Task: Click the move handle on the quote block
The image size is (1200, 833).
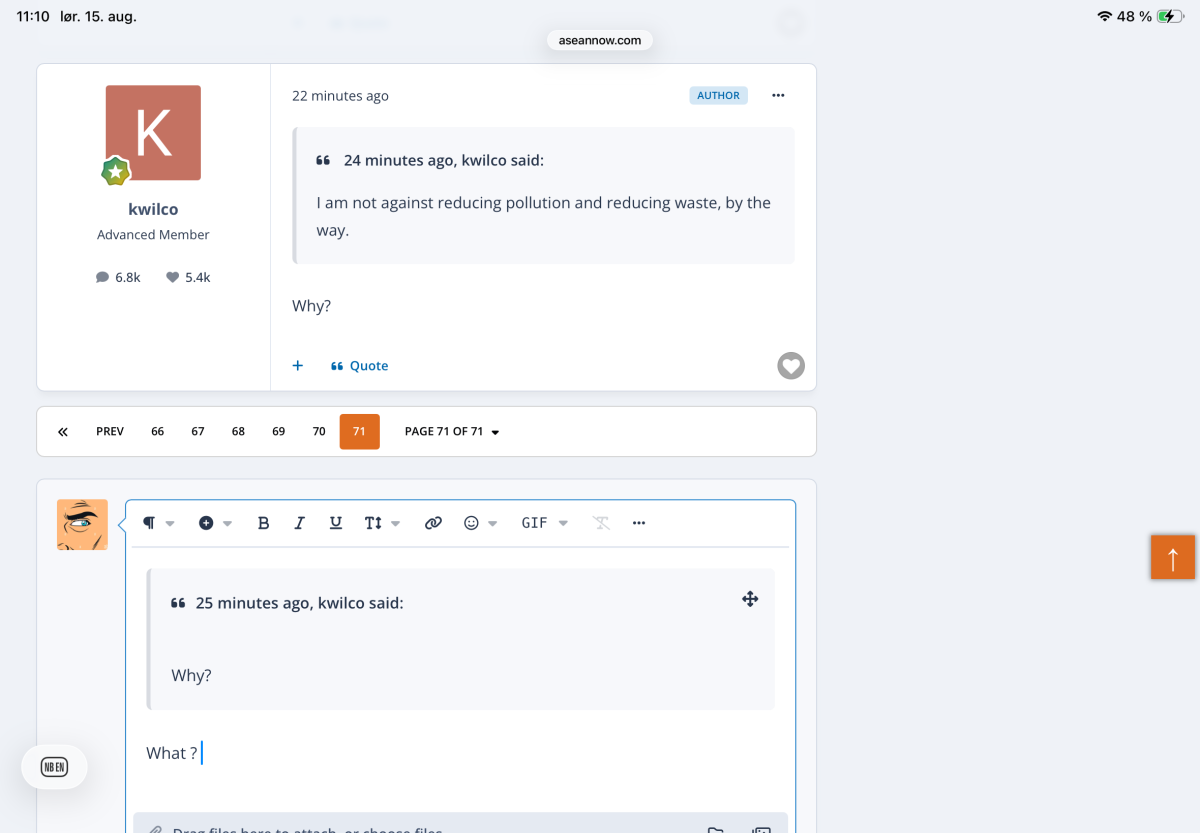Action: [x=750, y=599]
